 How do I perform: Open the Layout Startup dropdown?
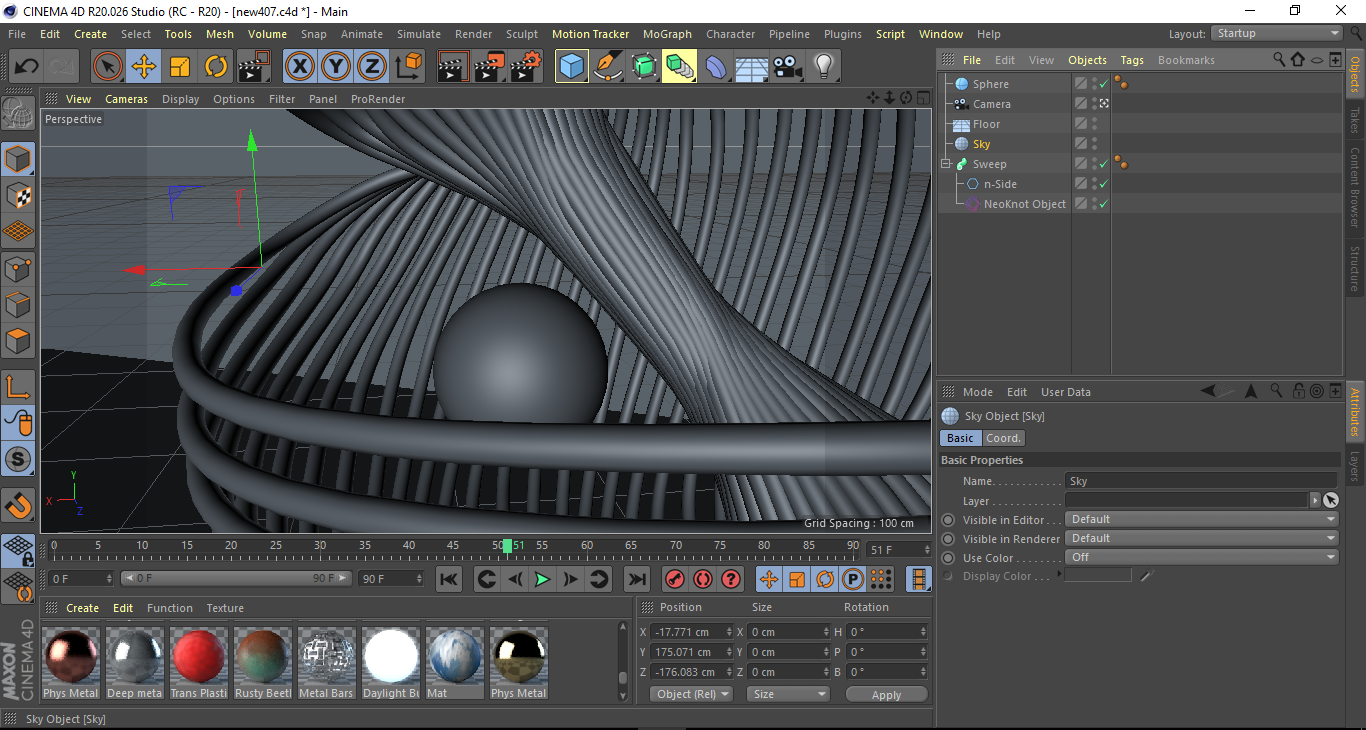click(1277, 33)
